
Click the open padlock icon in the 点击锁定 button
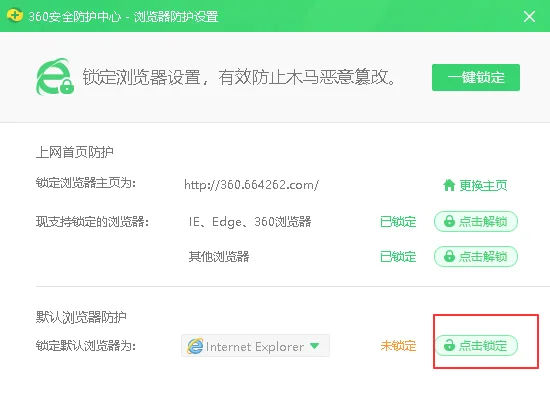point(449,345)
